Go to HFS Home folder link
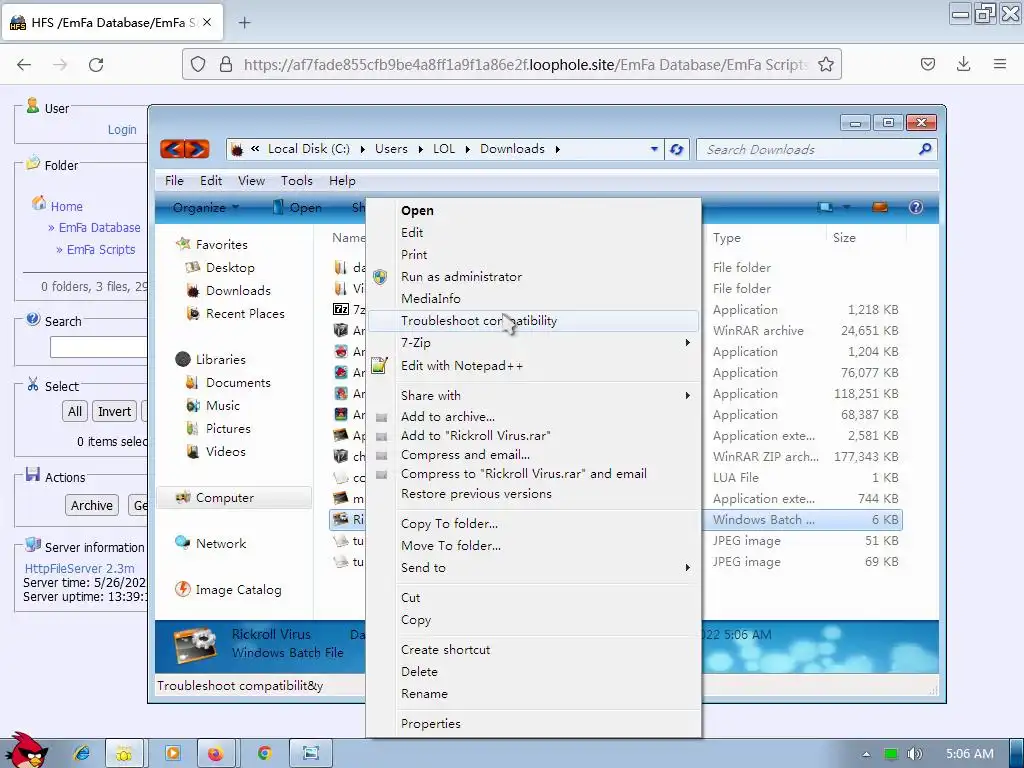The image size is (1024, 768). [x=67, y=206]
